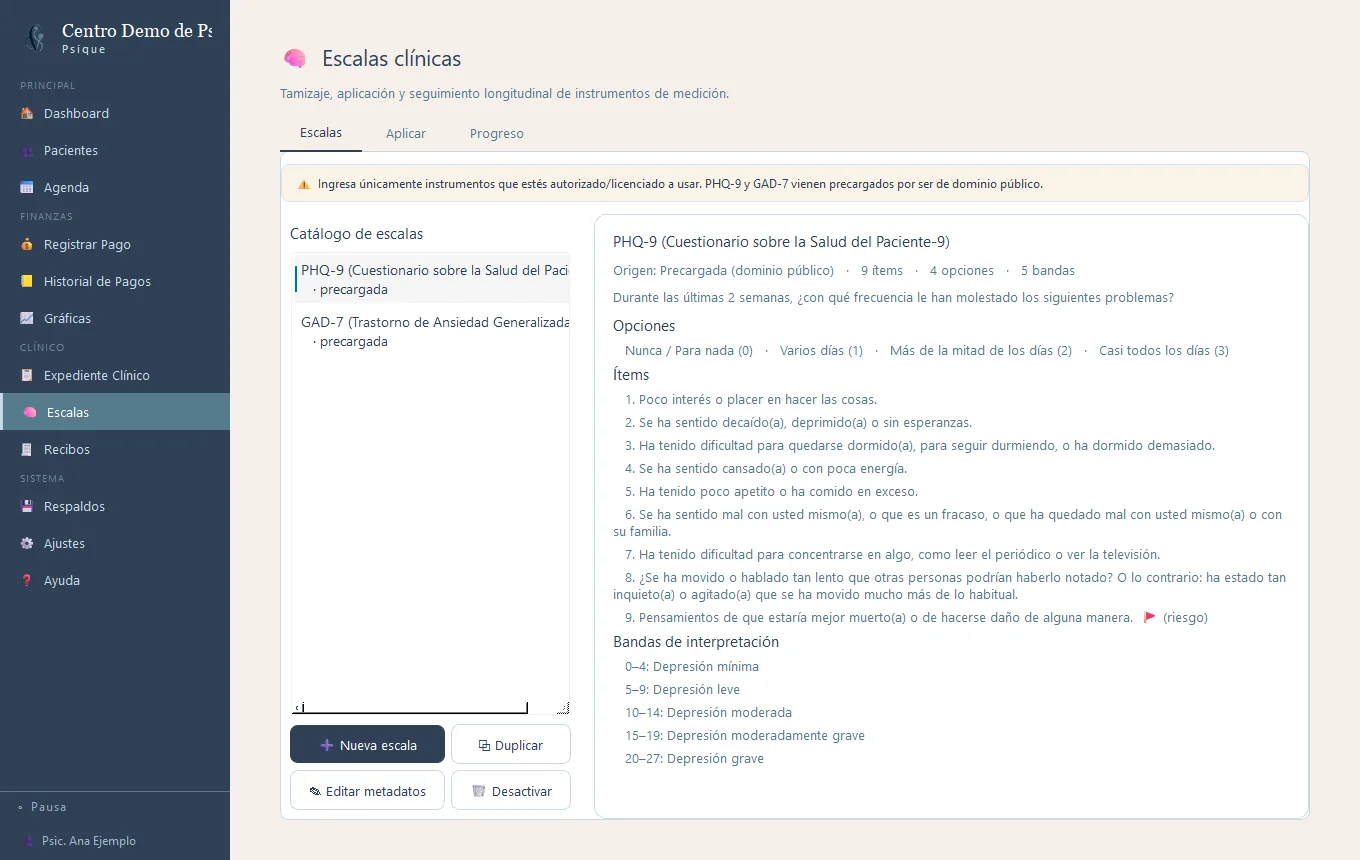Click the brain icon beside Escalas clínicas title
This screenshot has width=1360, height=860.
[x=294, y=59]
